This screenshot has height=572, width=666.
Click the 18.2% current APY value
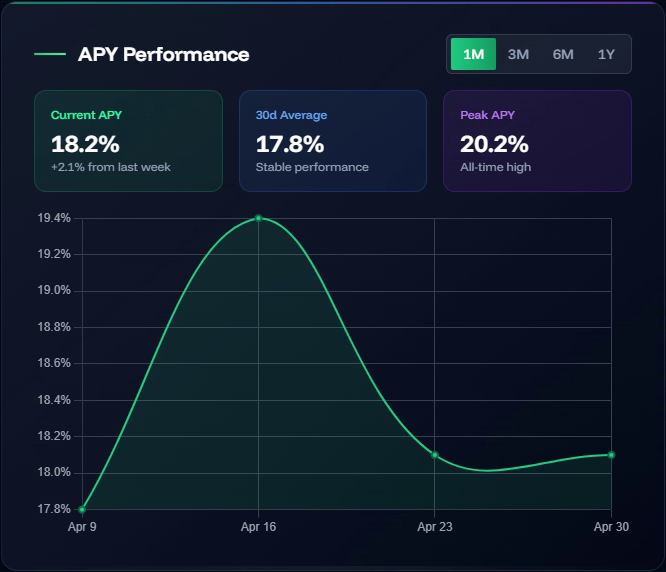tap(85, 144)
